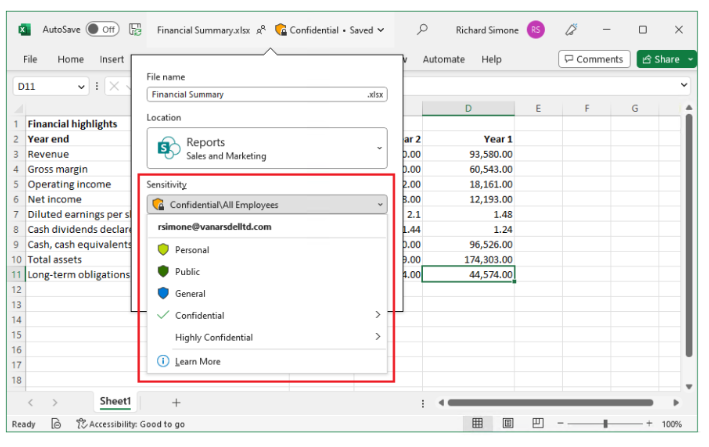Viewport: 709px width, 447px height.
Task: Click the Year 1 header cell
Action: pyautogui.click(x=468, y=139)
